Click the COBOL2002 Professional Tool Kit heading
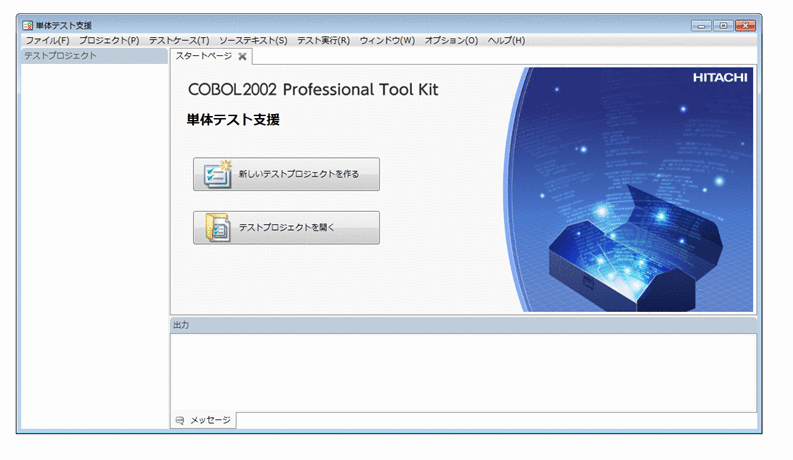Screen dimensions: 793x460 click(x=313, y=89)
